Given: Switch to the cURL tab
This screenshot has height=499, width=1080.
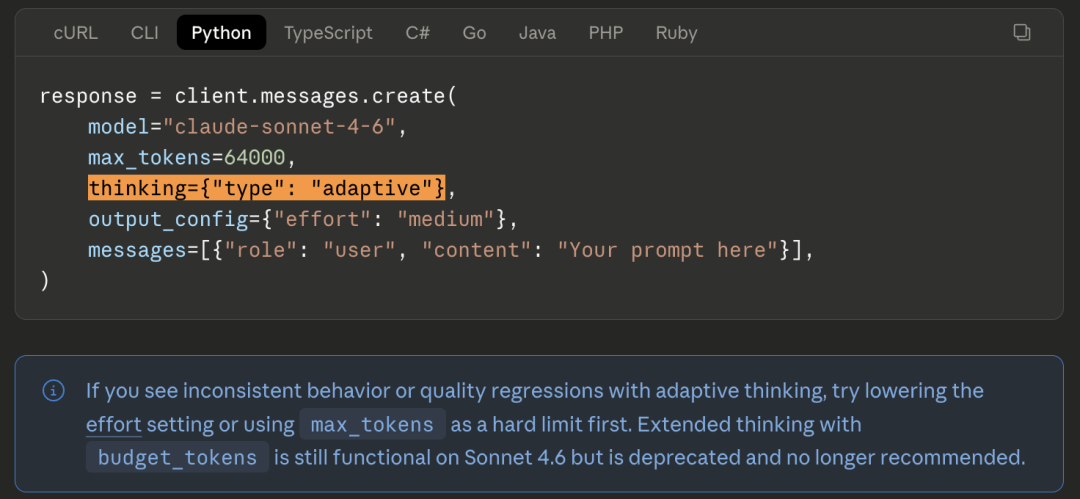Looking at the screenshot, I should point(76,33).
